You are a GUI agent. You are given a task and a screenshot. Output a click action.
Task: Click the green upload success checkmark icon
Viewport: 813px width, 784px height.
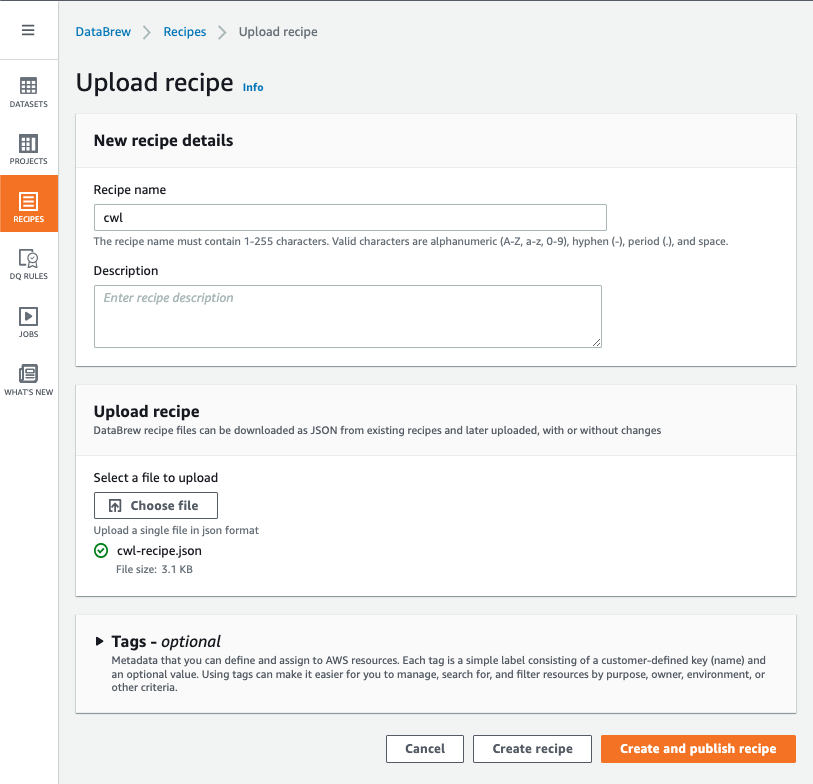[x=101, y=551]
